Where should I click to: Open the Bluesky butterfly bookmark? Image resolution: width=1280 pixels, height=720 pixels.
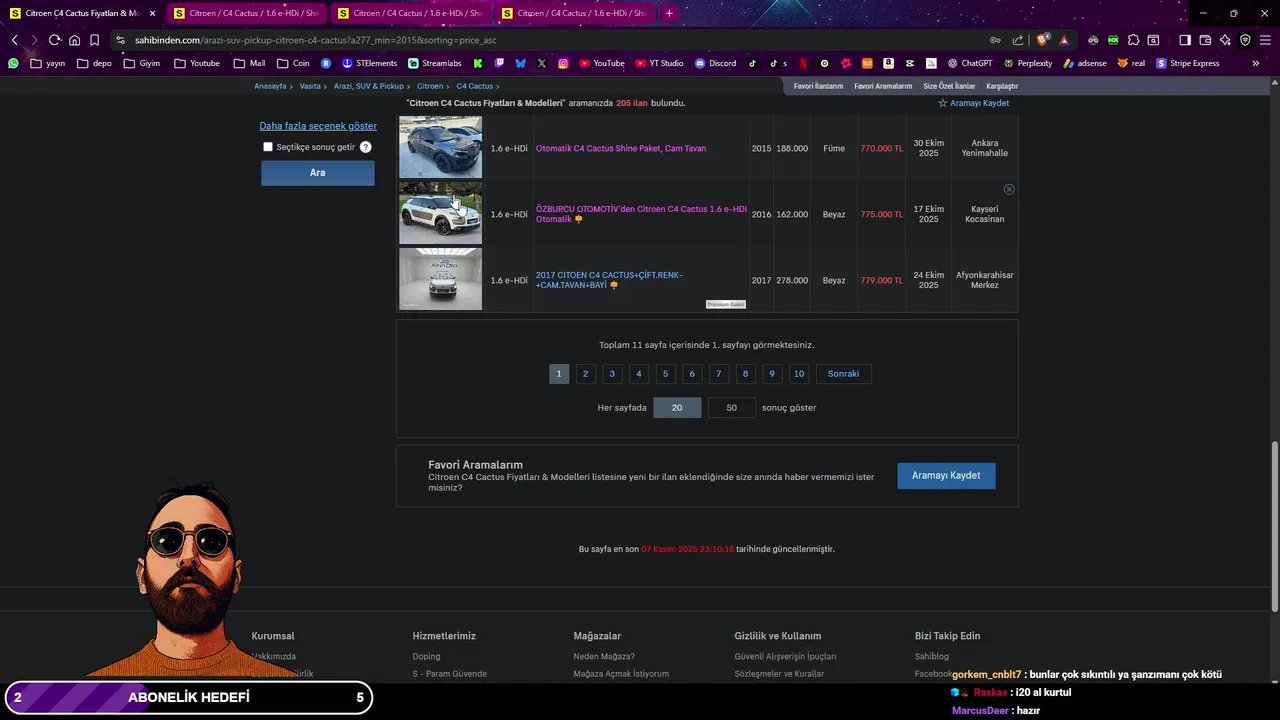(520, 63)
